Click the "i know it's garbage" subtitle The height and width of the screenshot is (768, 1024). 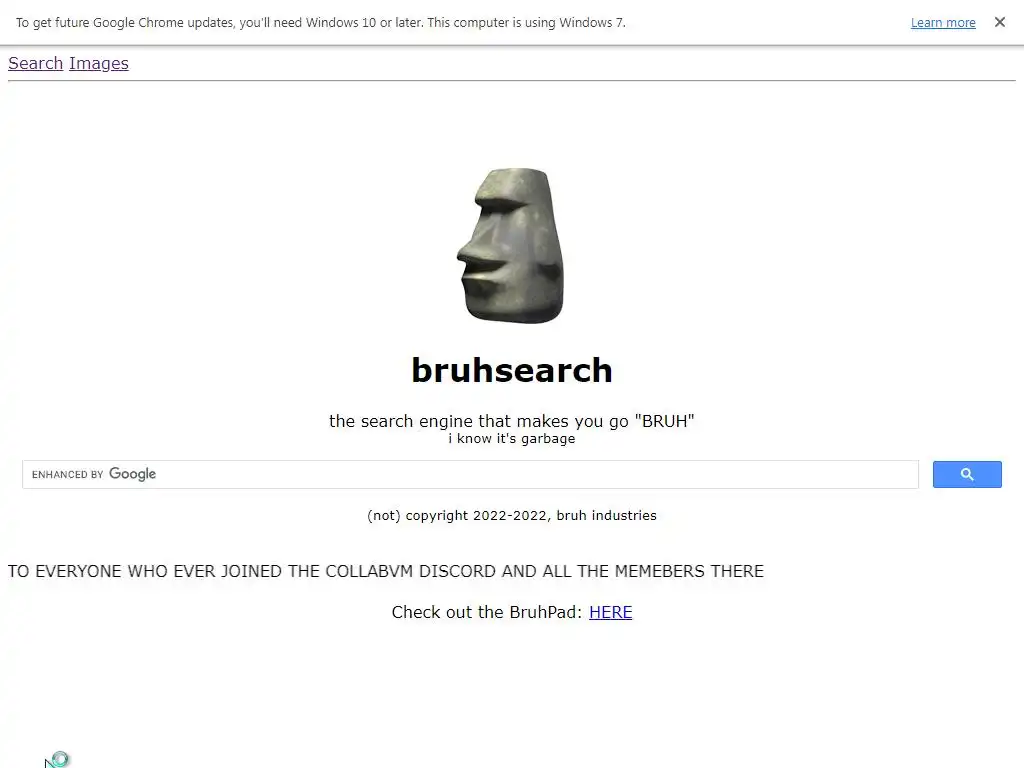tap(511, 439)
